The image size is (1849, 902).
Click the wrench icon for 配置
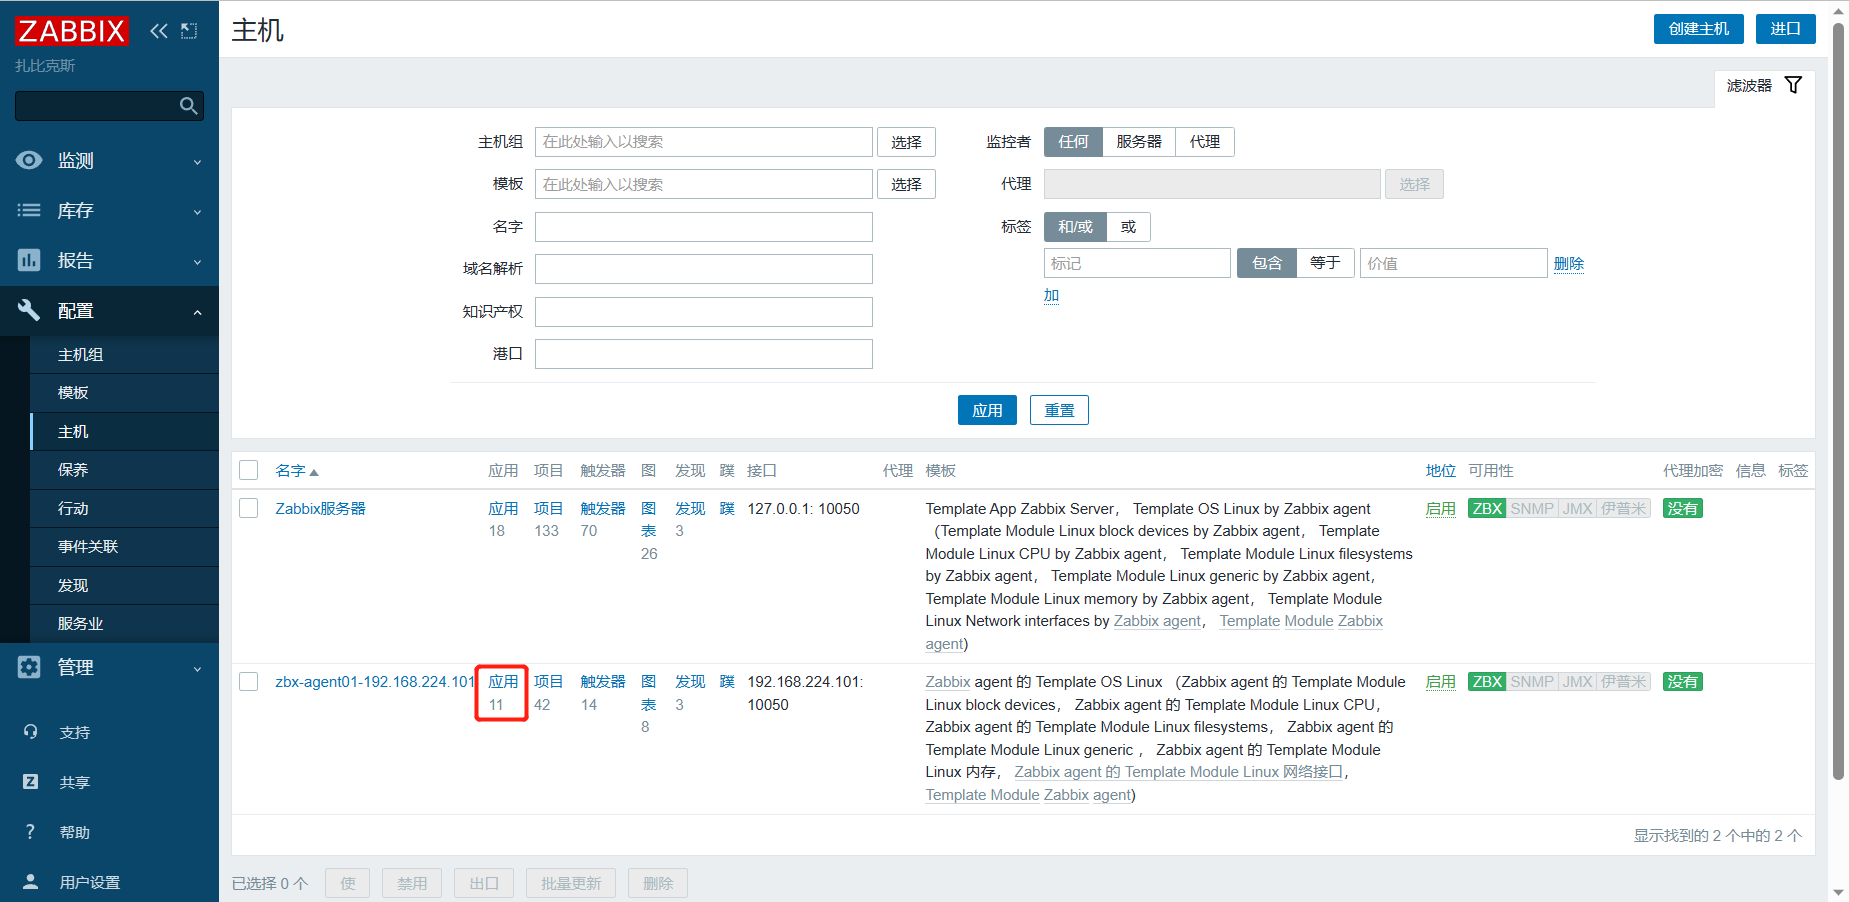29,310
